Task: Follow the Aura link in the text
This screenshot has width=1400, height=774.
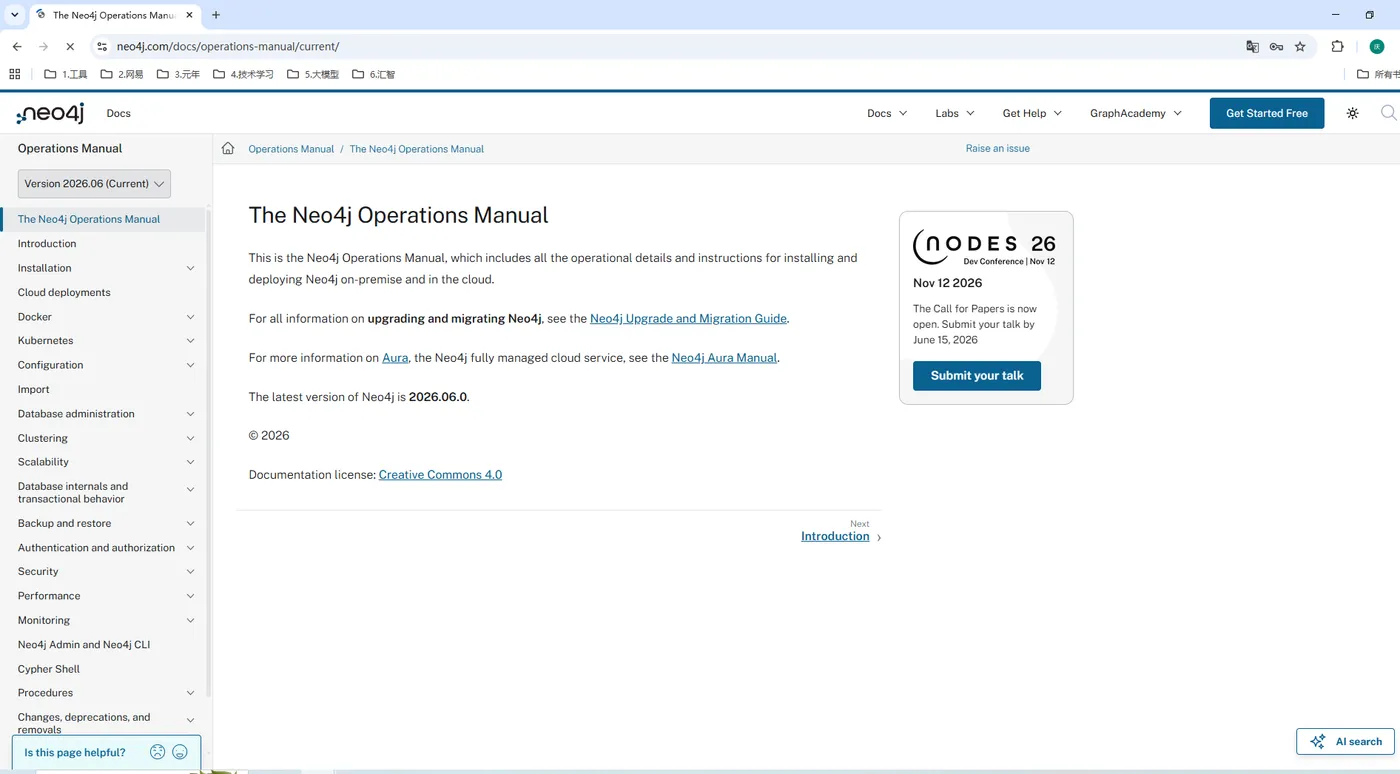Action: [x=395, y=358]
